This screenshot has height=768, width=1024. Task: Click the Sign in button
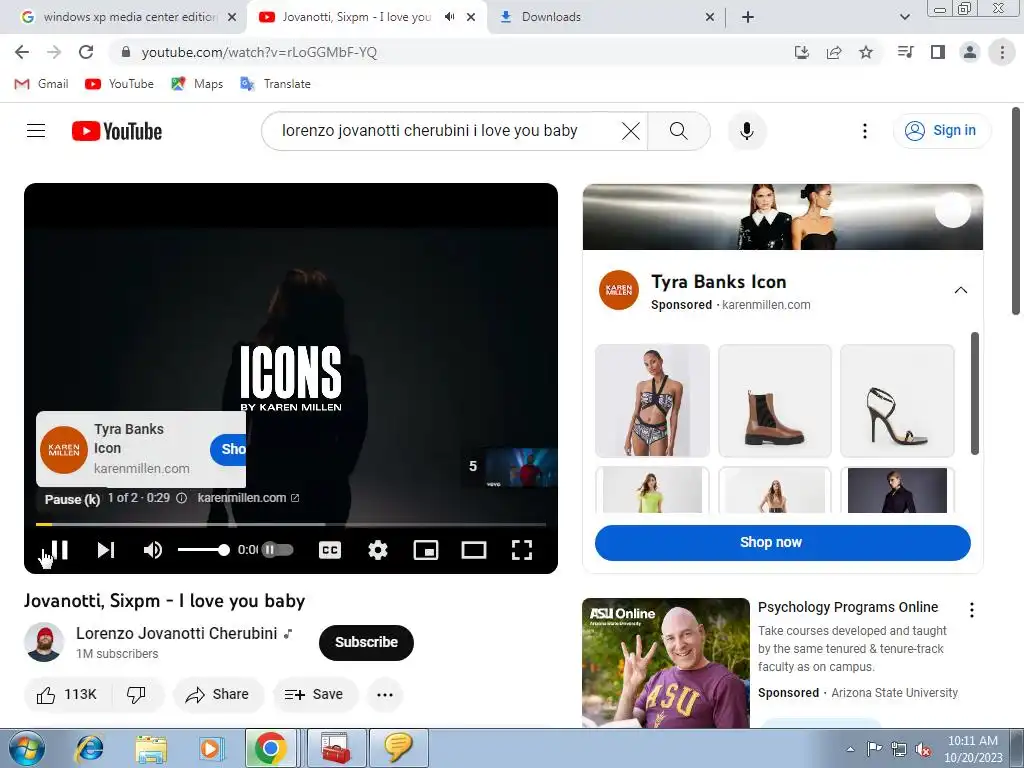pyautogui.click(x=941, y=131)
